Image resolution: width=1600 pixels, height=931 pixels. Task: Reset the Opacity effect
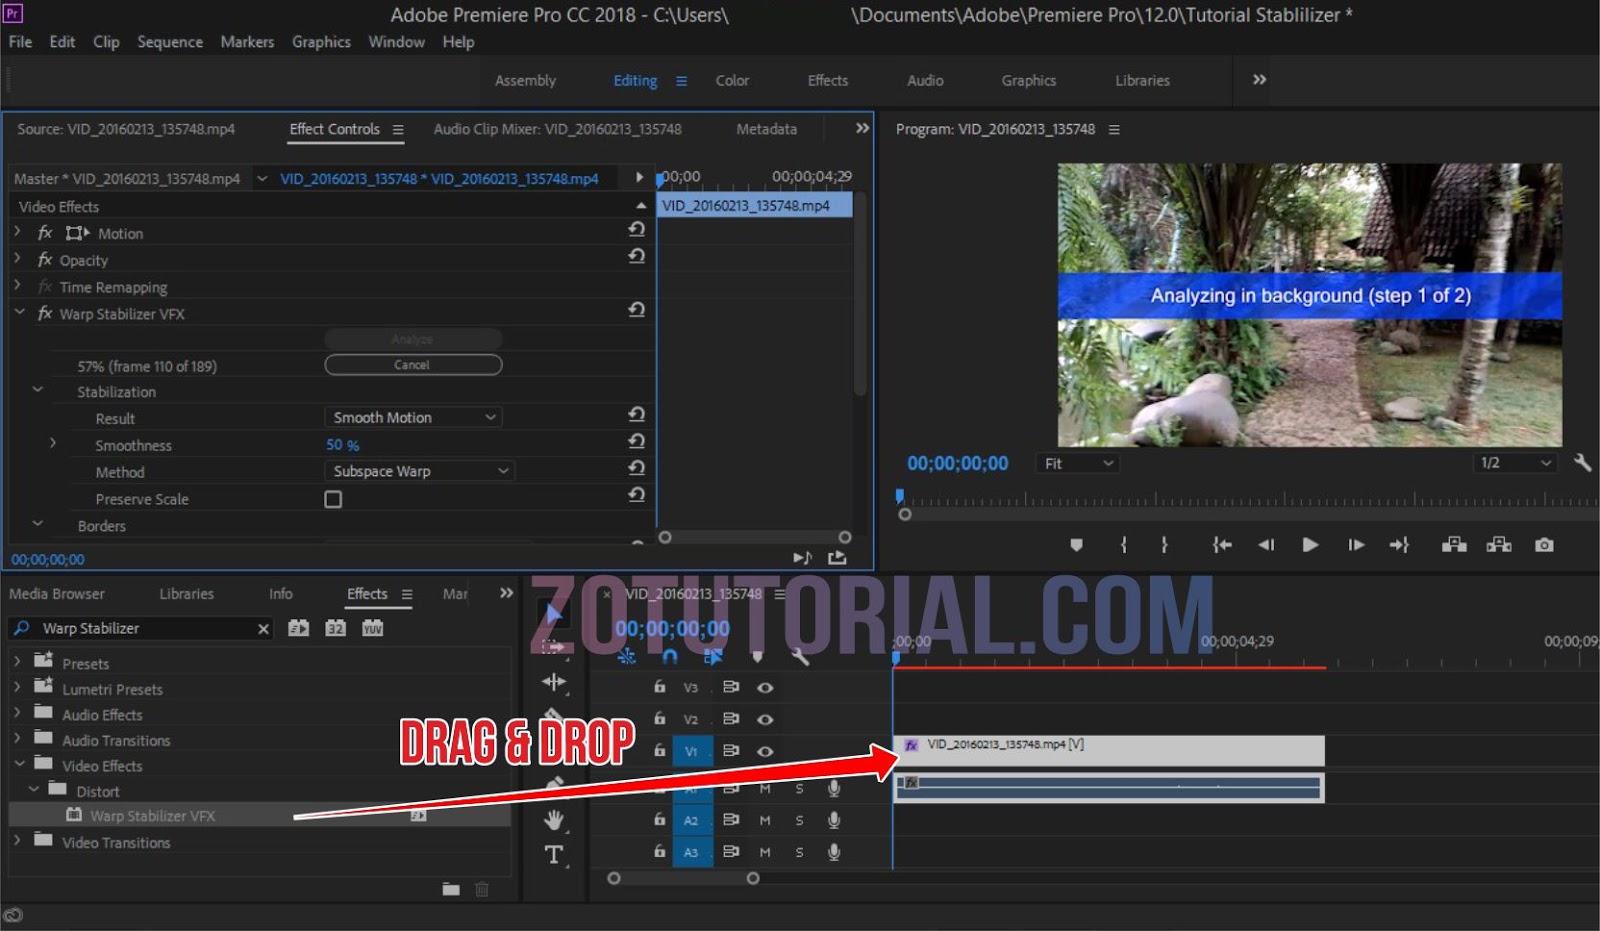tap(636, 256)
